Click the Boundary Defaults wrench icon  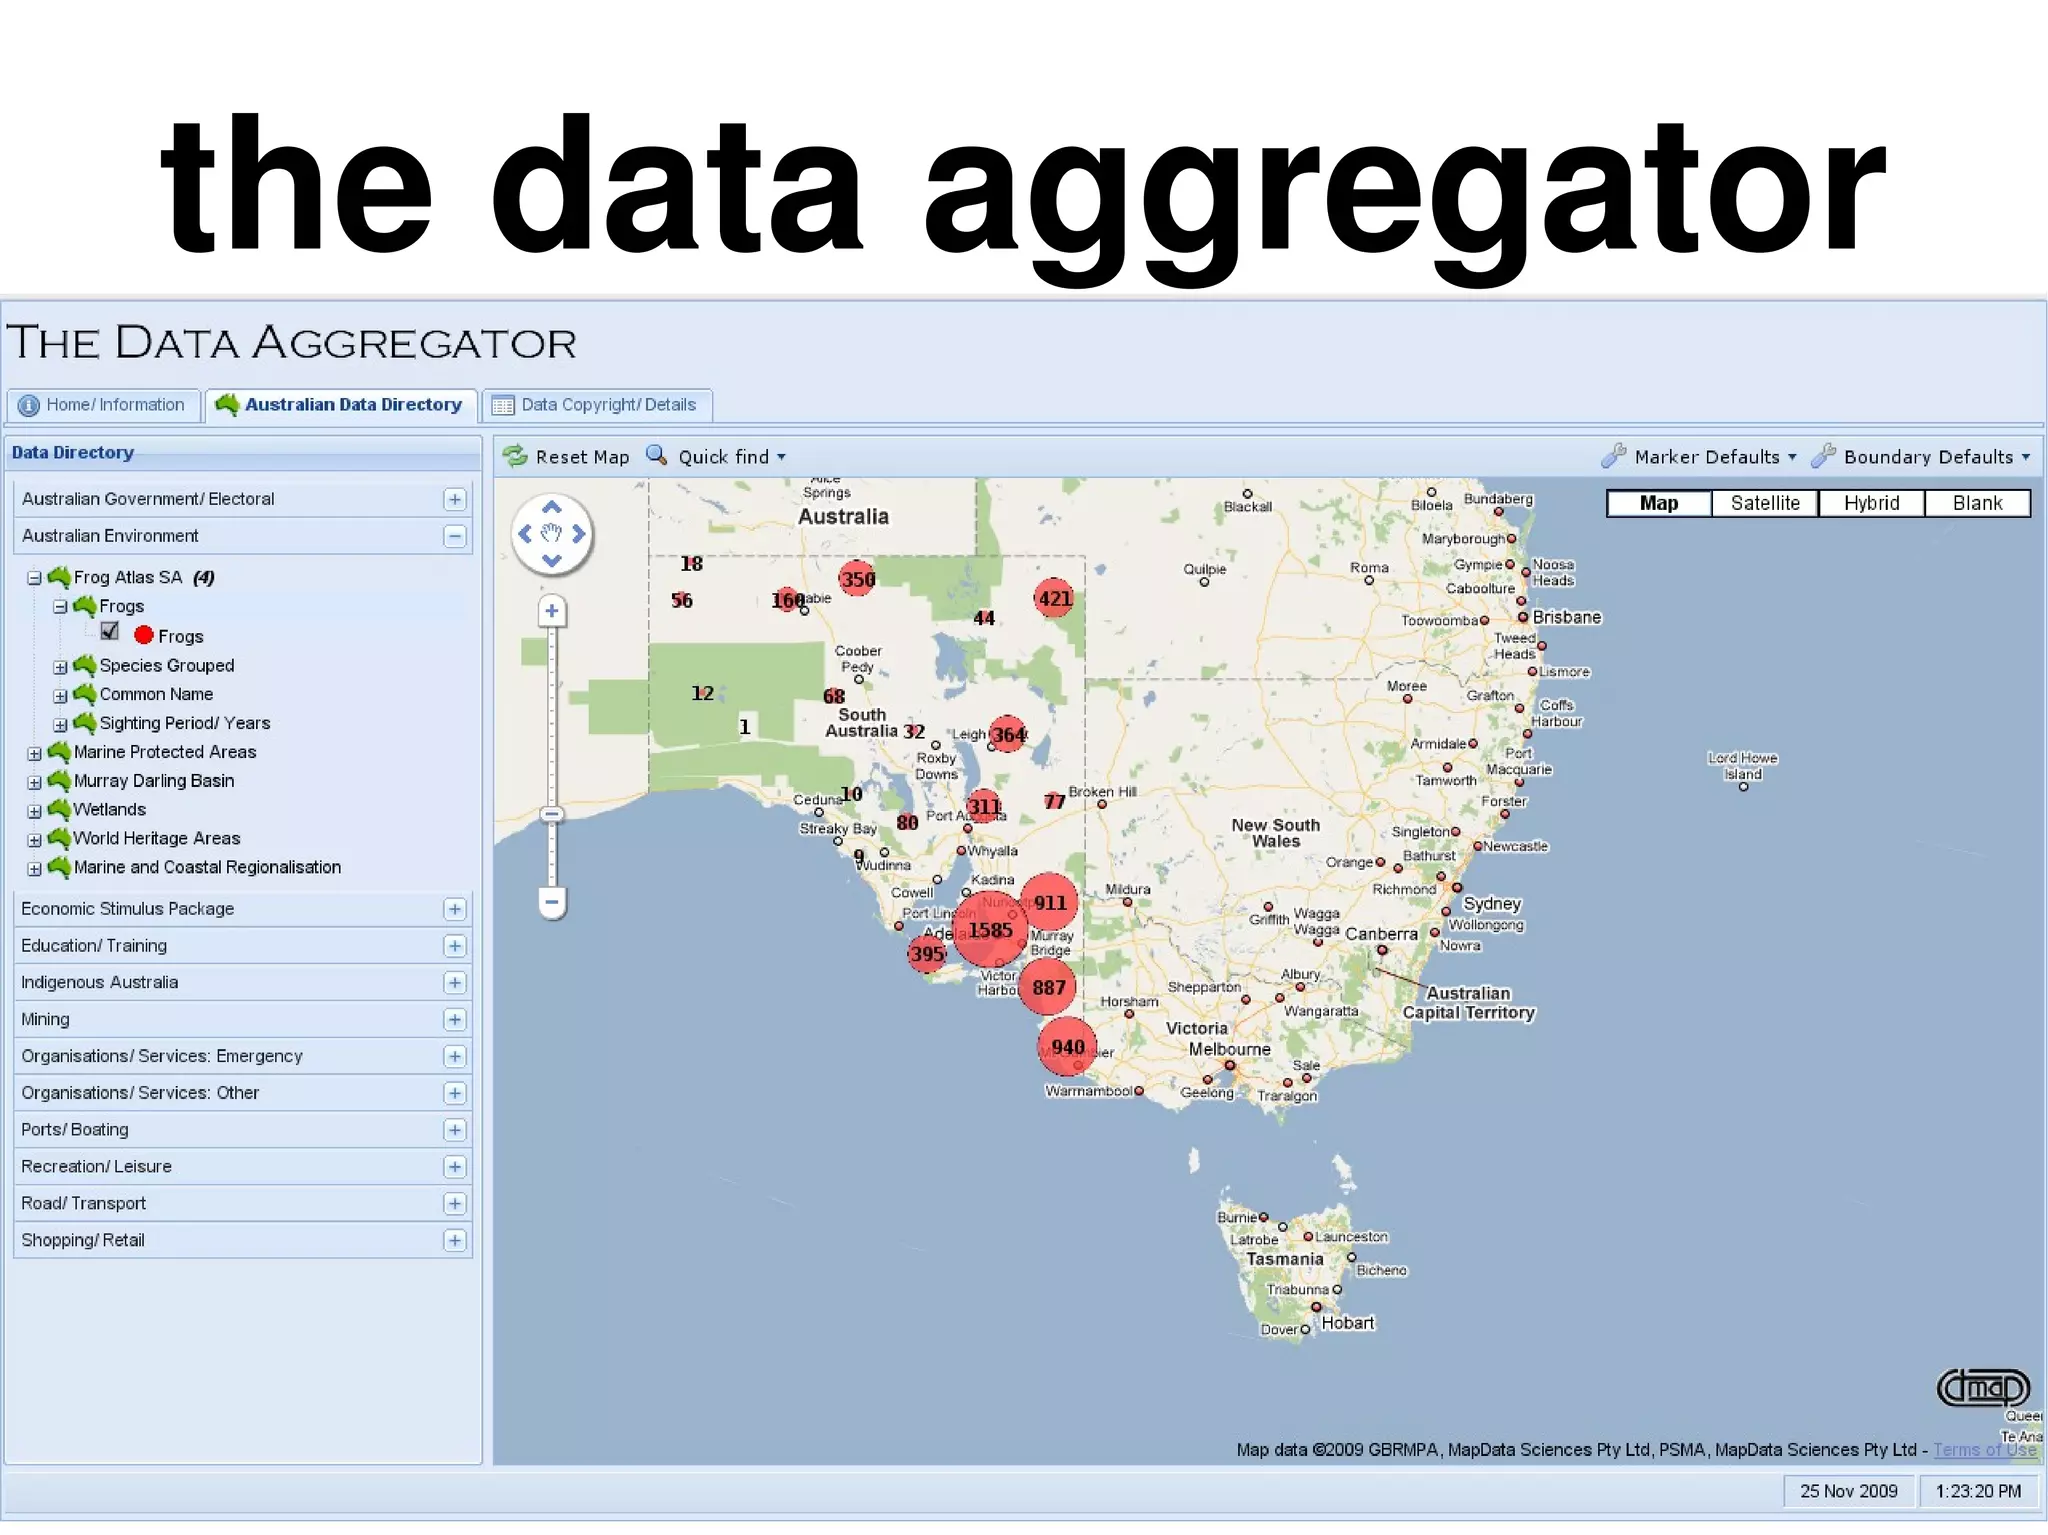[x=1823, y=456]
